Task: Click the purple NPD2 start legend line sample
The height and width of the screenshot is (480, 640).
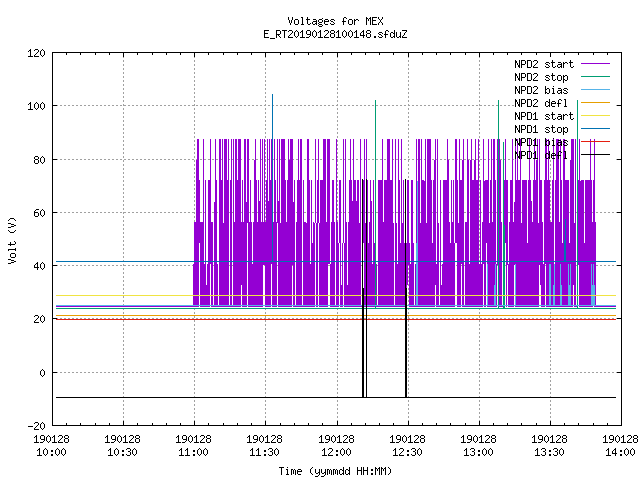Action: click(x=595, y=64)
